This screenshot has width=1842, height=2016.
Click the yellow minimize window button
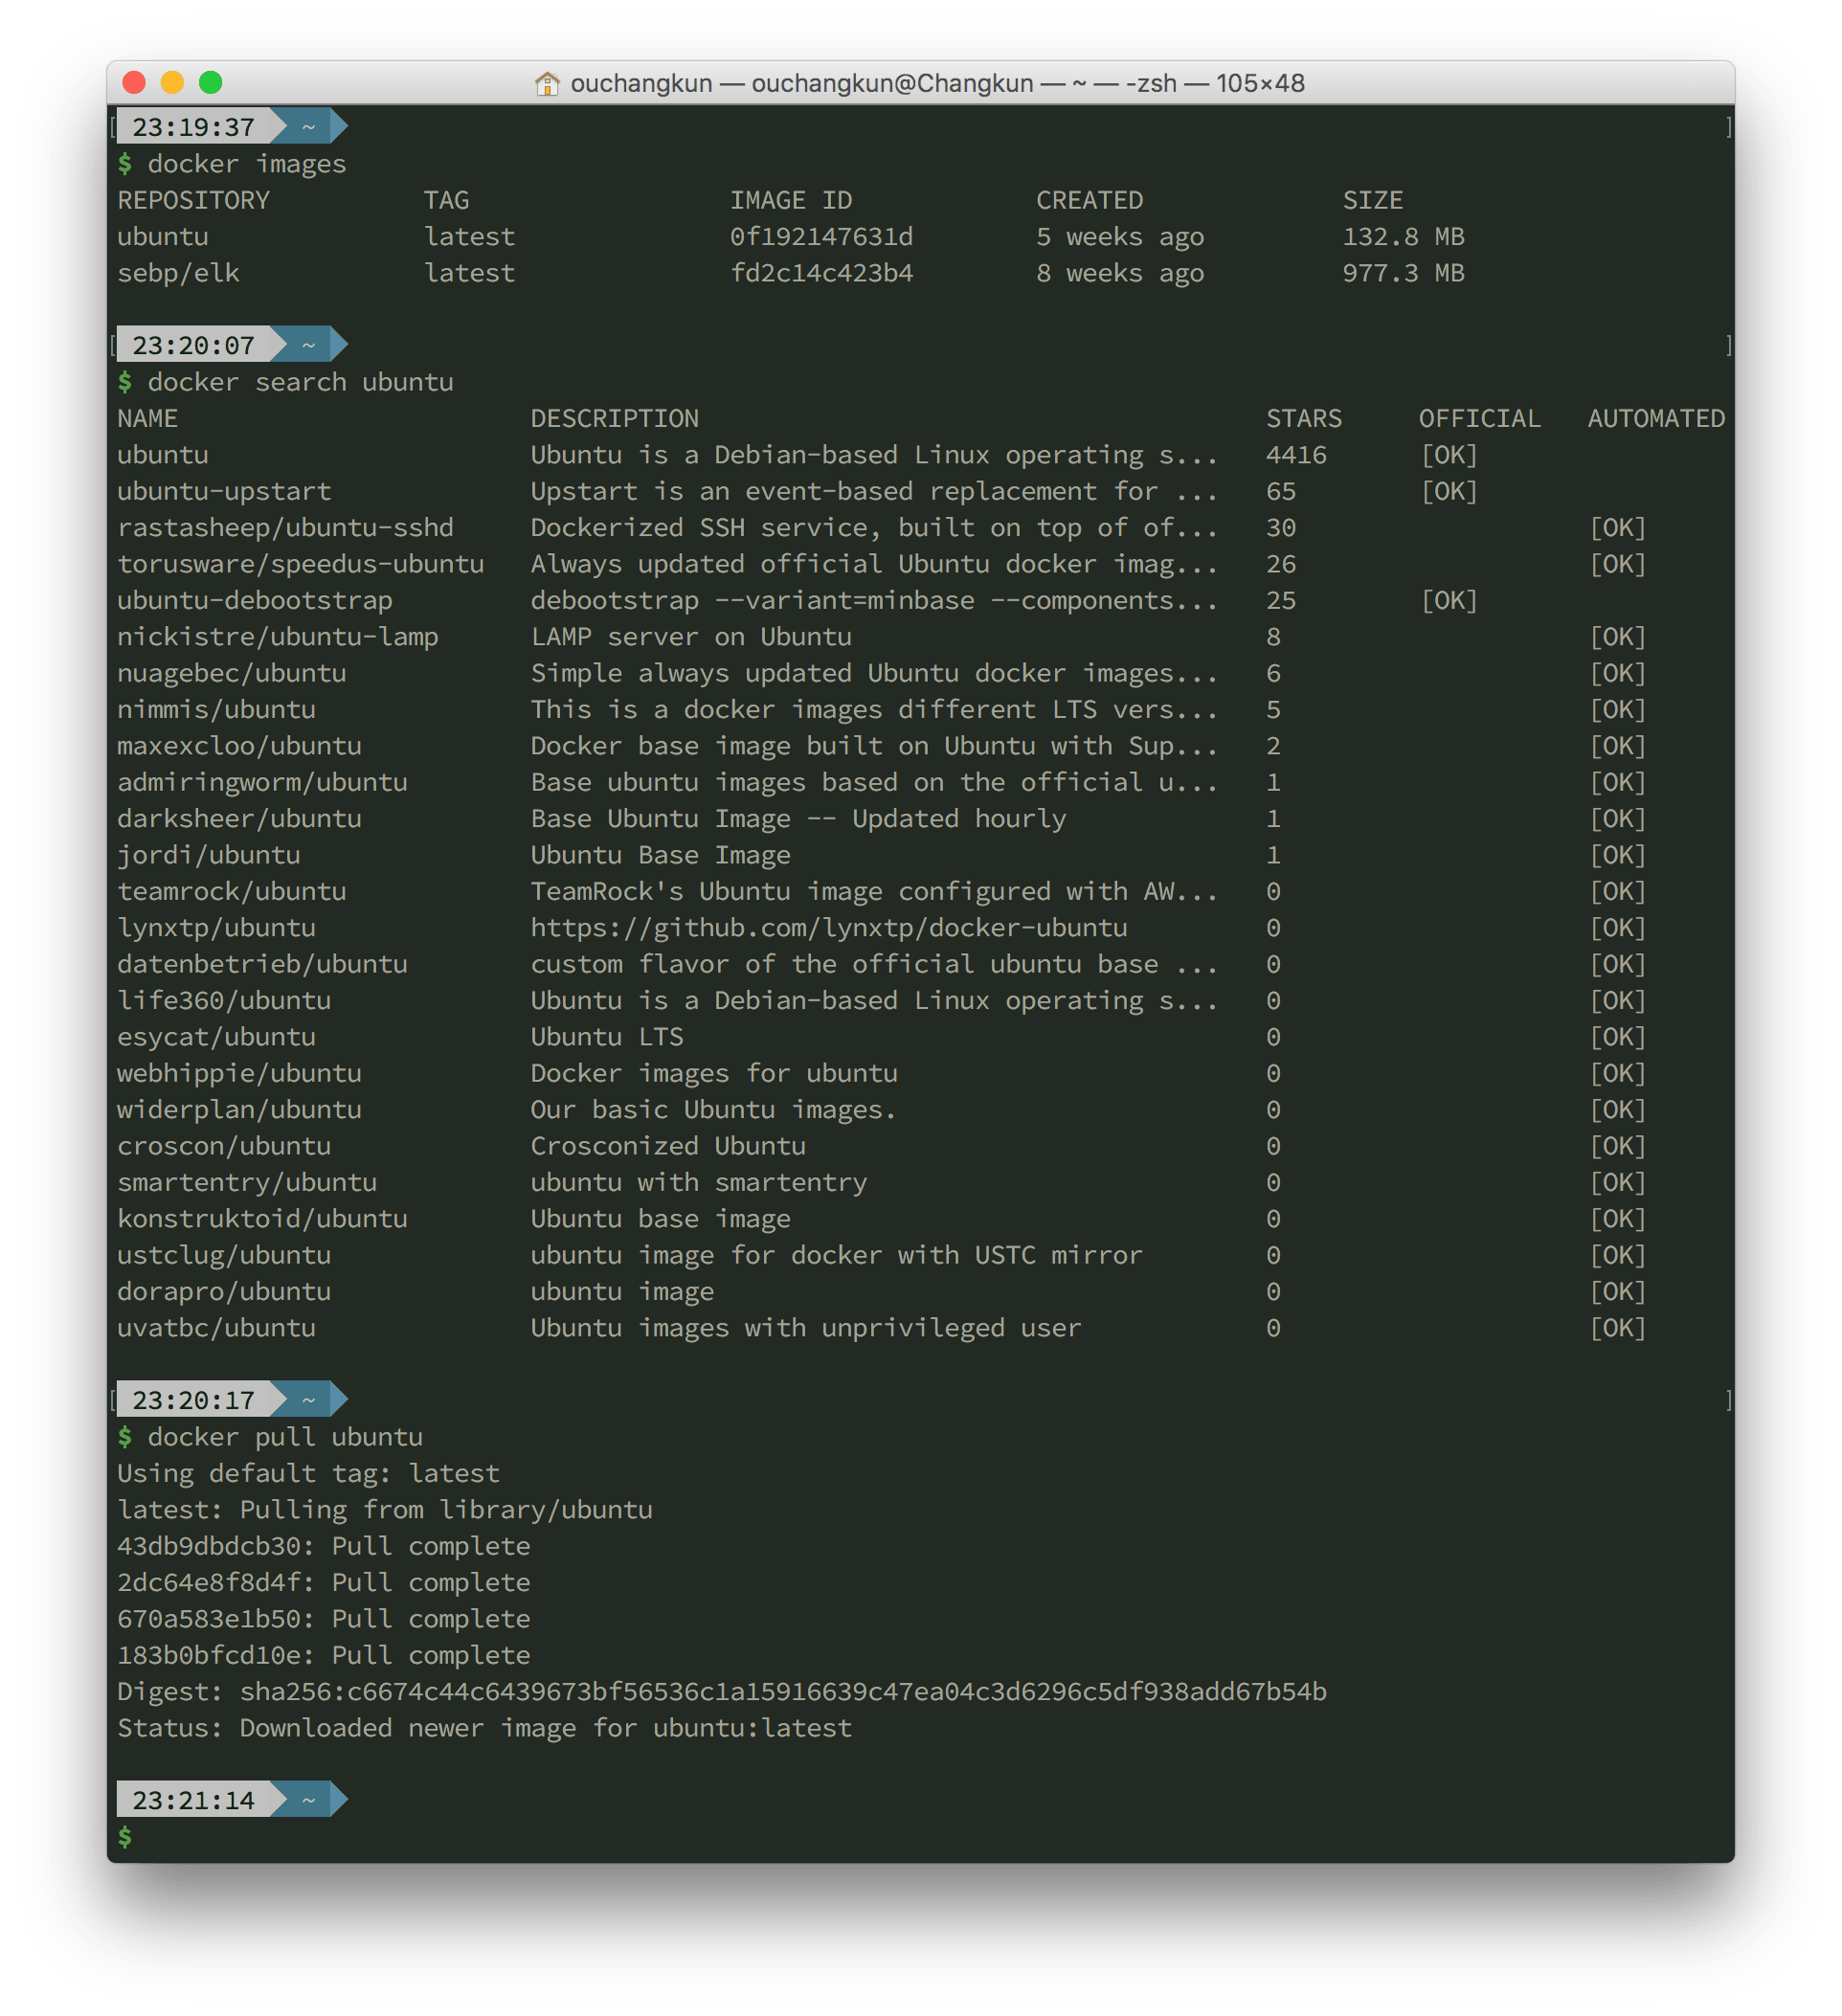[x=172, y=82]
